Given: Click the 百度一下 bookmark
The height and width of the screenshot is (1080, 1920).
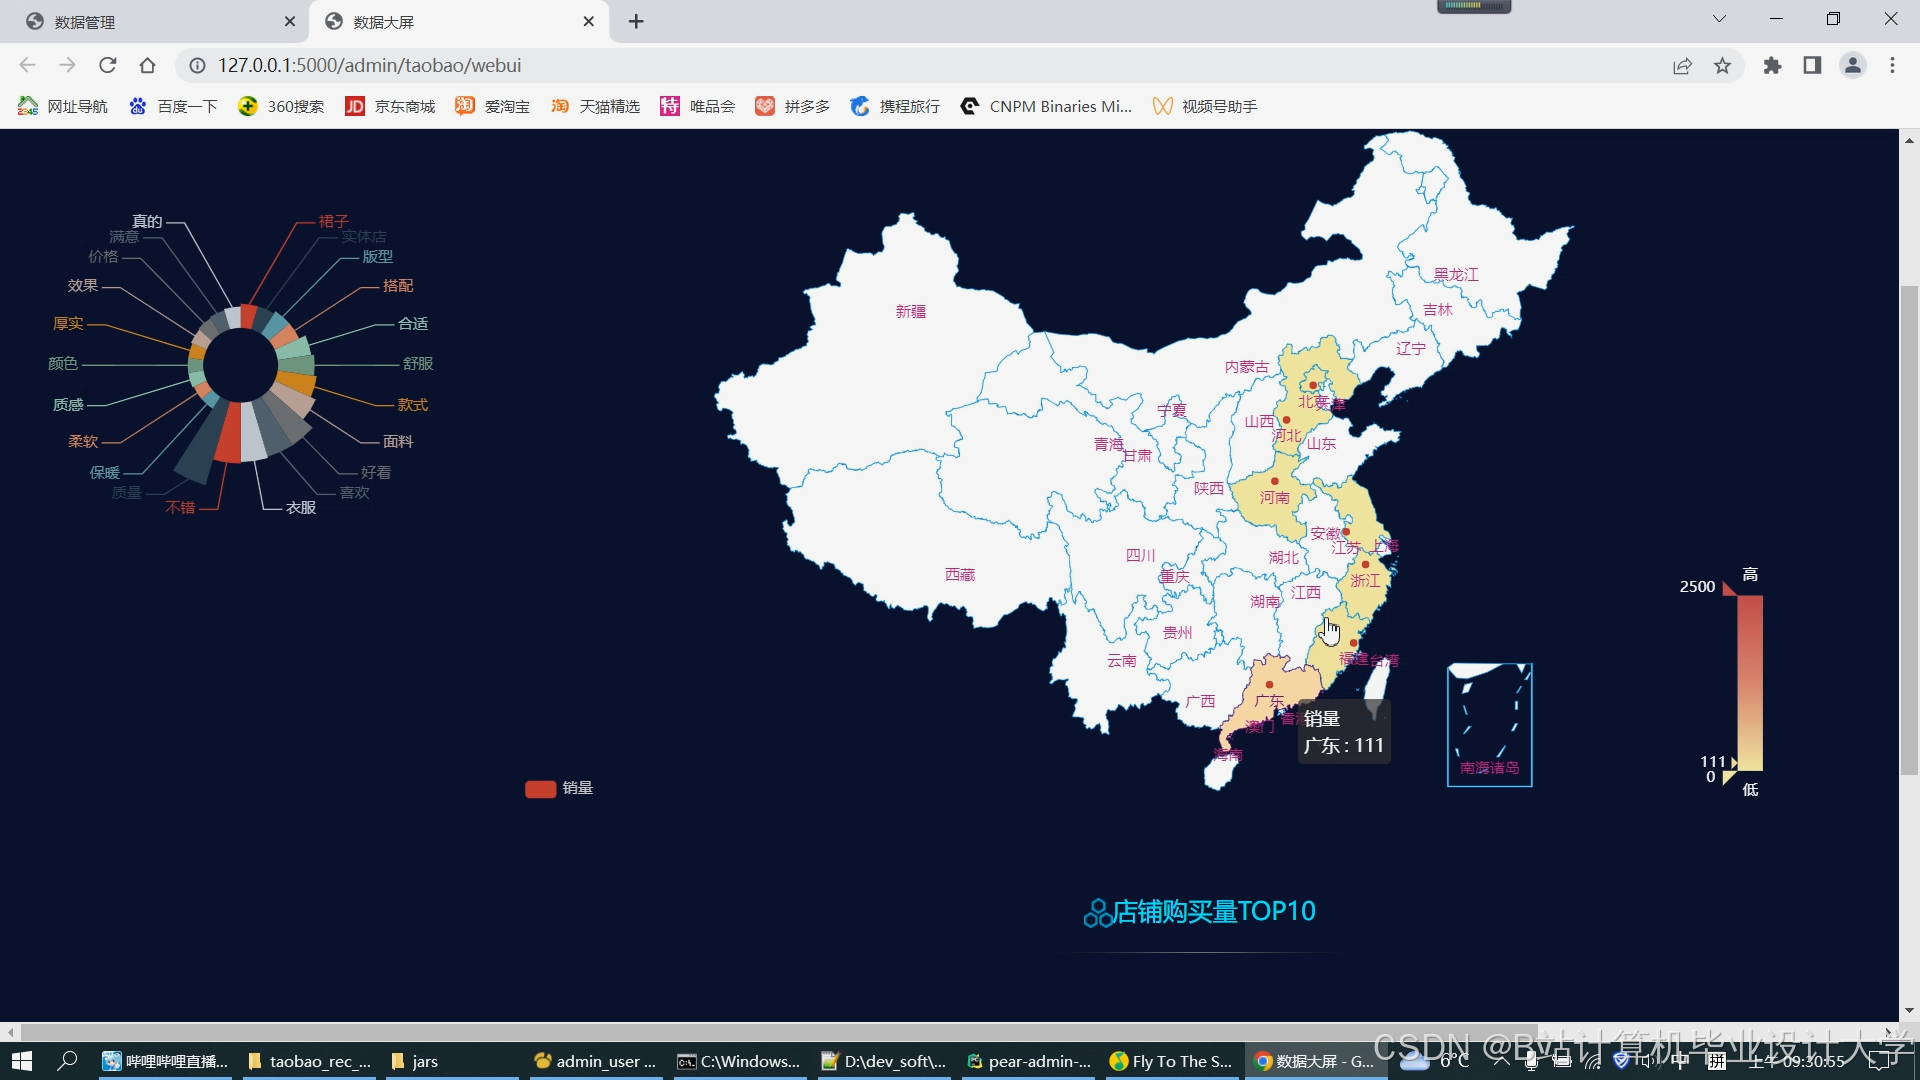Looking at the screenshot, I should pyautogui.click(x=173, y=106).
